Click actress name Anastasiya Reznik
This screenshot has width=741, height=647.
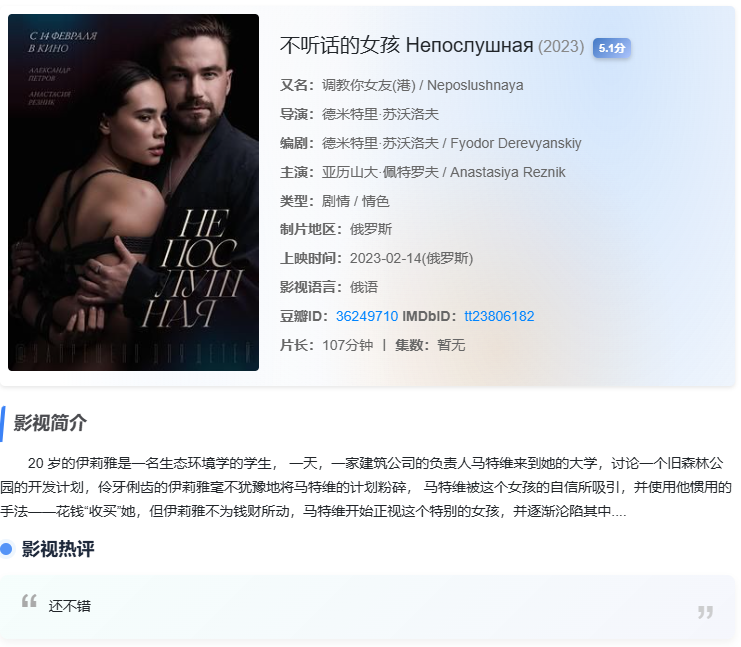coord(508,172)
